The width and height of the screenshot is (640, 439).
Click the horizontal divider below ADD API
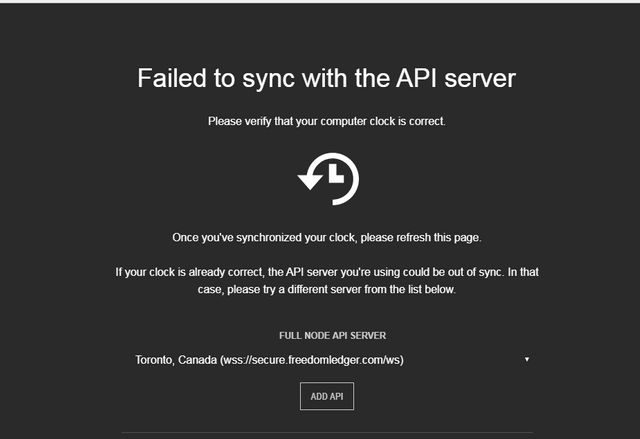tap(327, 434)
